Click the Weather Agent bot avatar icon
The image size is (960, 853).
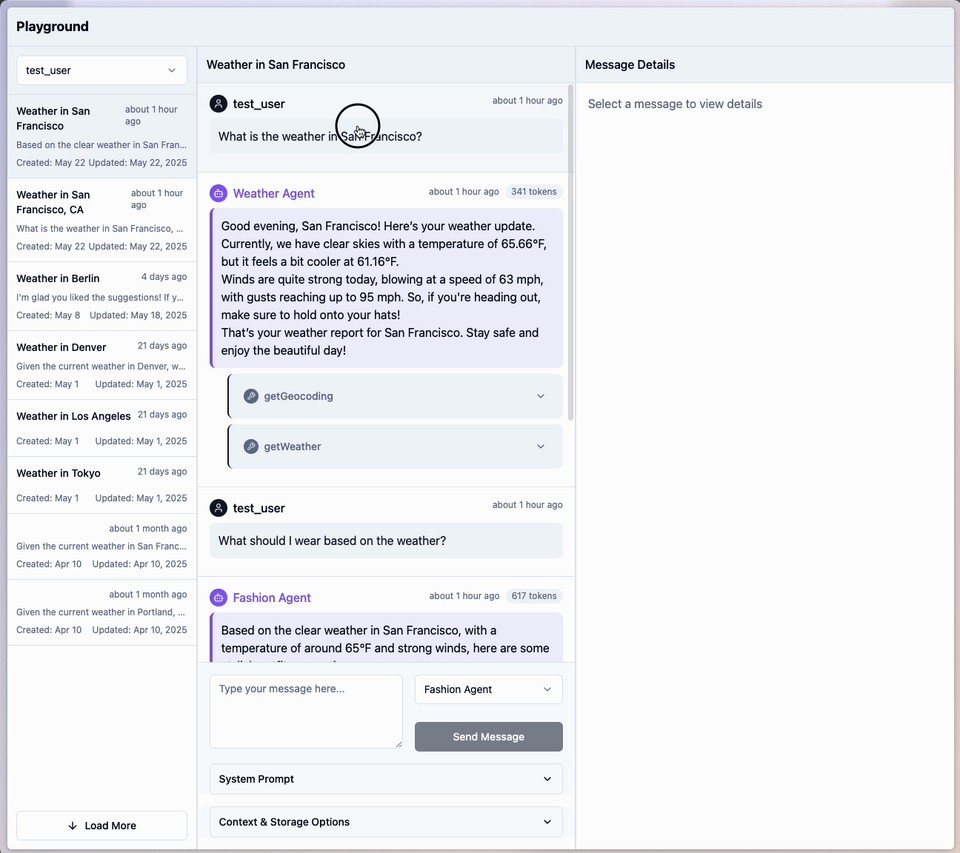pos(219,194)
